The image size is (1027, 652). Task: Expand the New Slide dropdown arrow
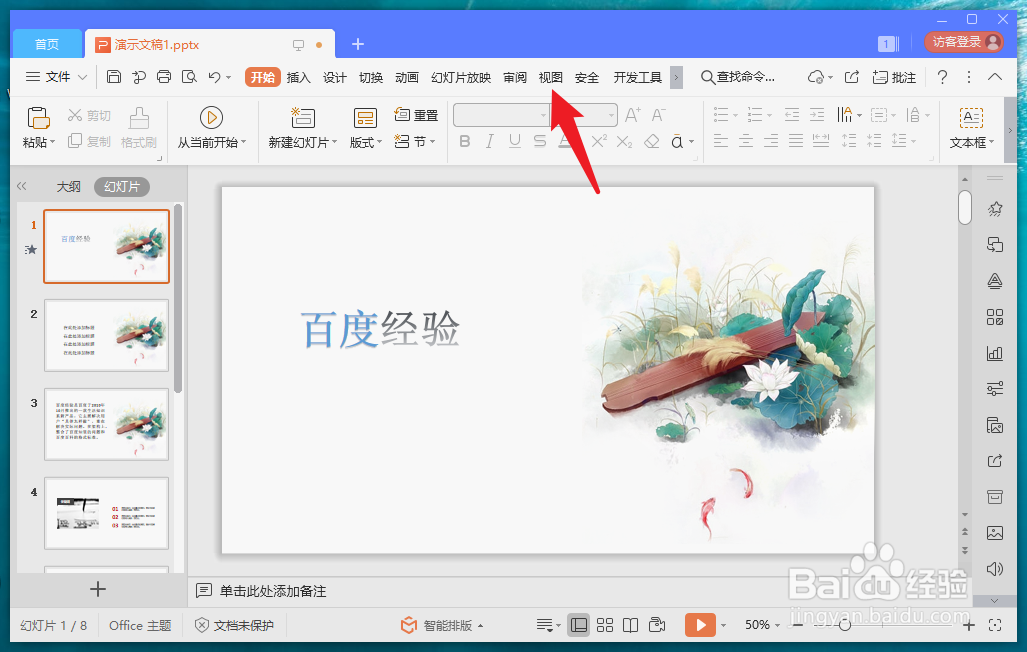point(335,142)
